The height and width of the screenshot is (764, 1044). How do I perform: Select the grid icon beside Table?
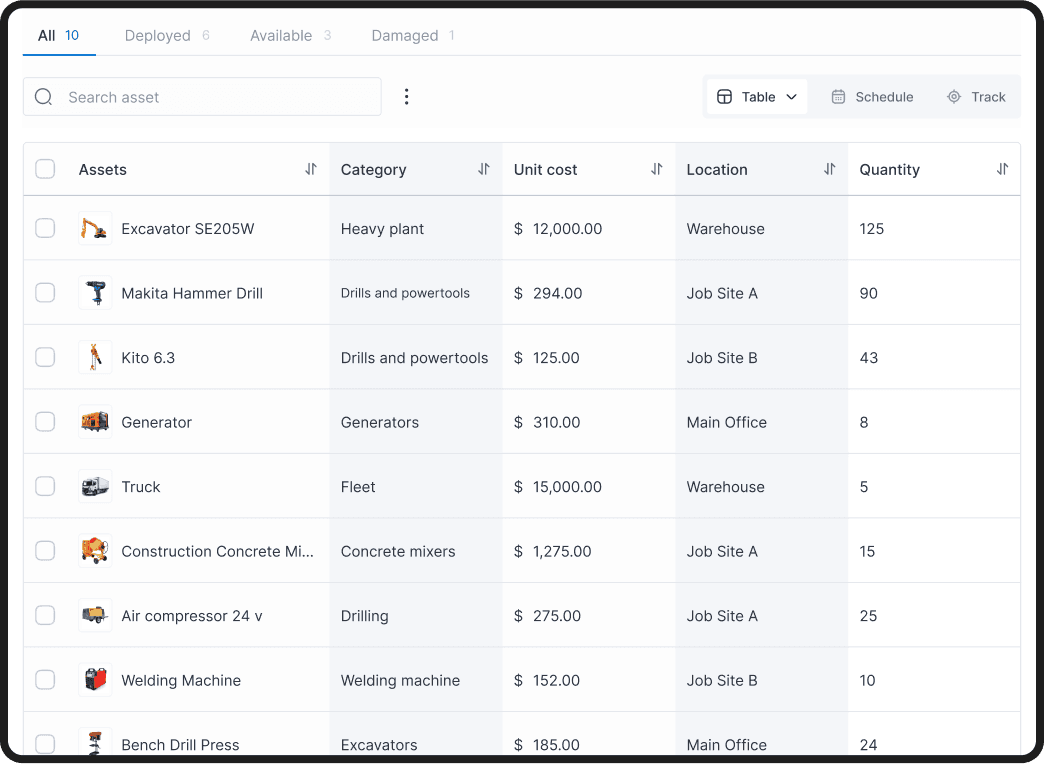723,96
